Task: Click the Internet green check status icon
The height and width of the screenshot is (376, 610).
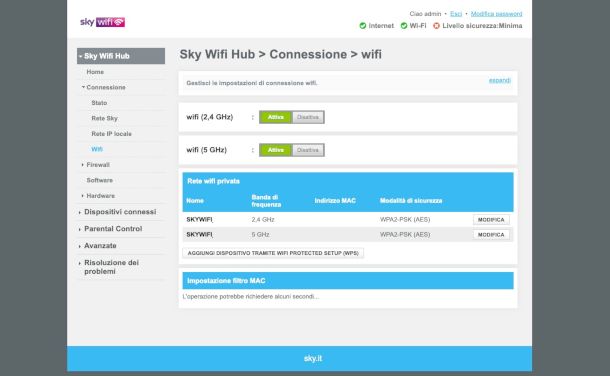Action: click(363, 26)
